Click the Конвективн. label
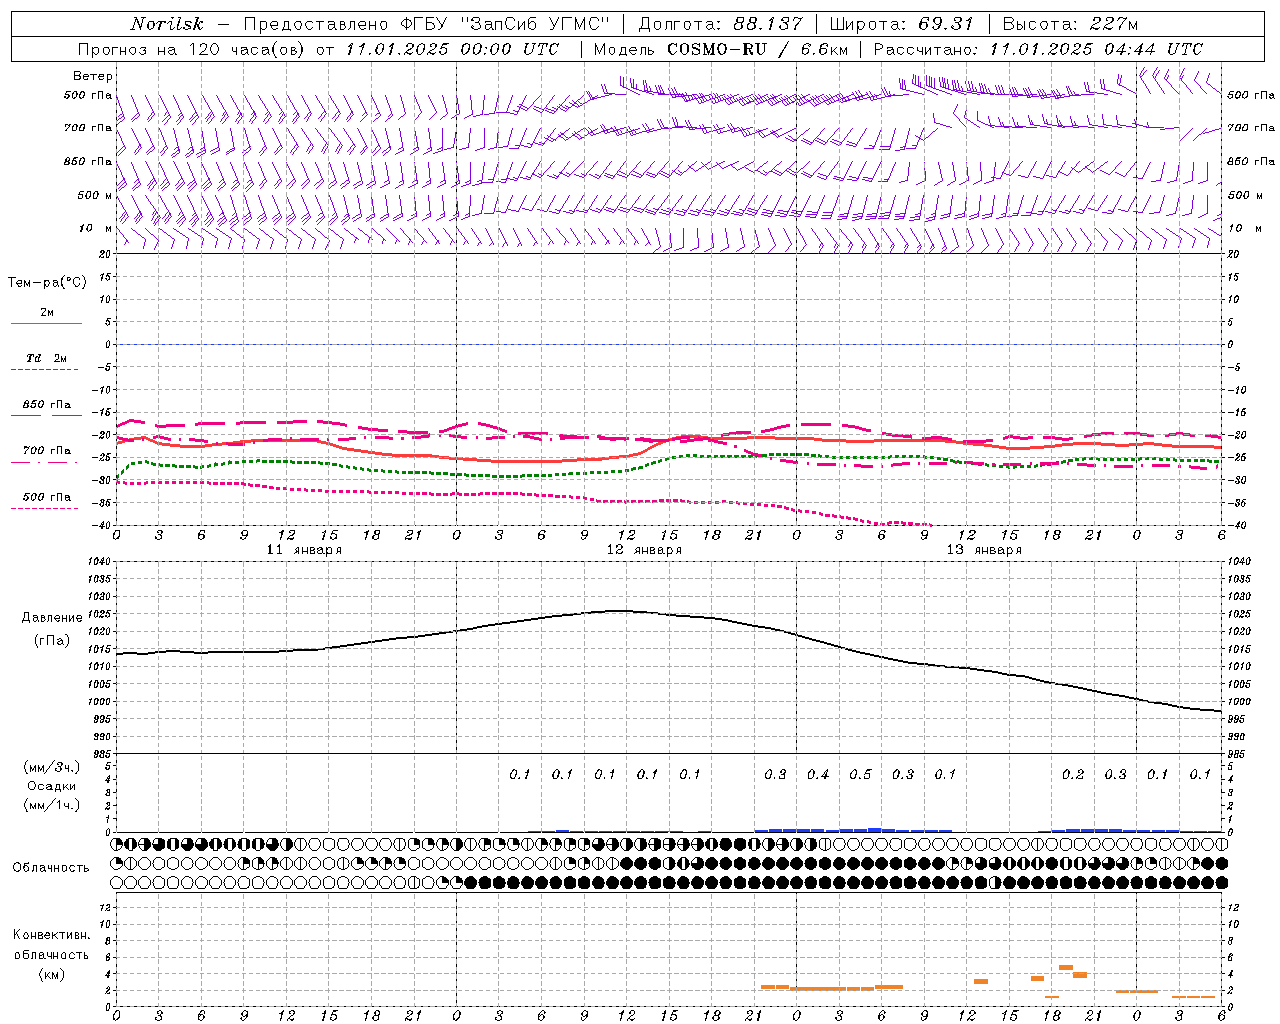 pos(51,935)
